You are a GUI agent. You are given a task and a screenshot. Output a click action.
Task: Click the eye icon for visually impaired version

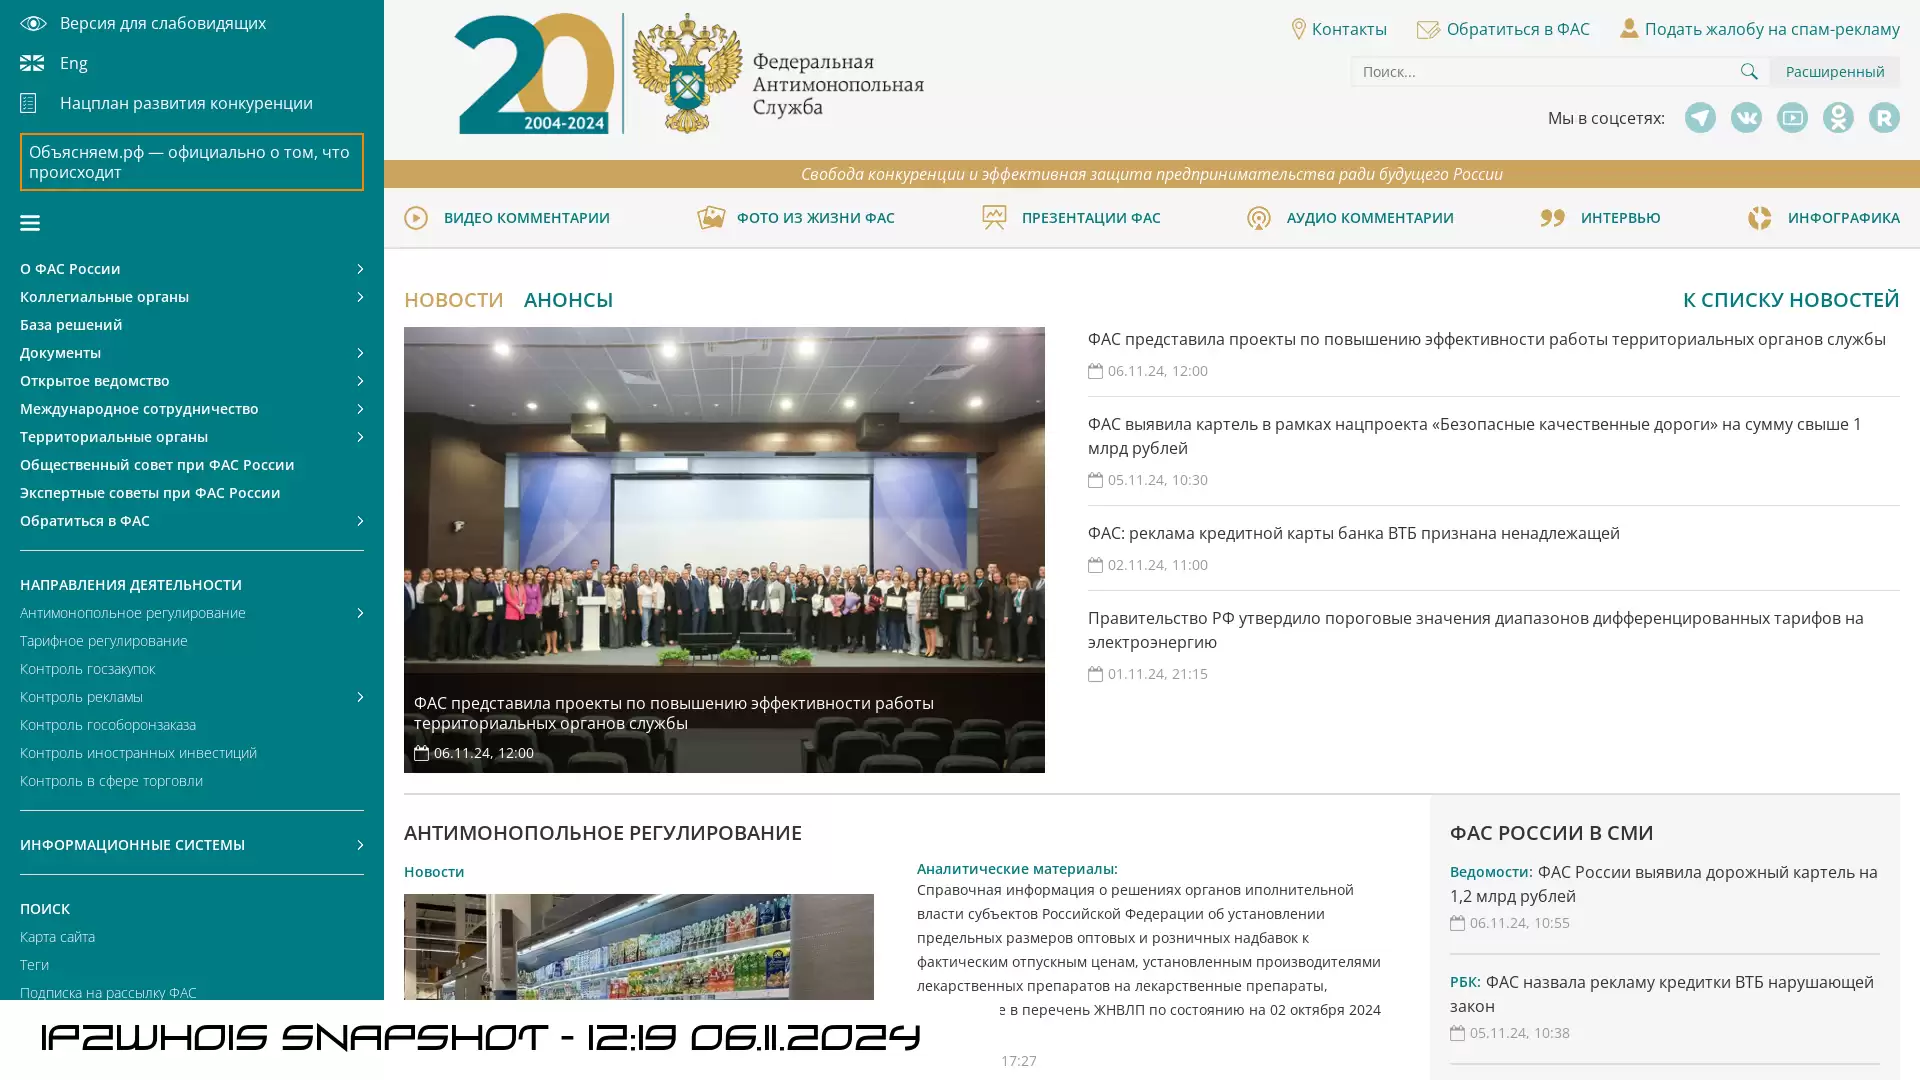coord(32,23)
